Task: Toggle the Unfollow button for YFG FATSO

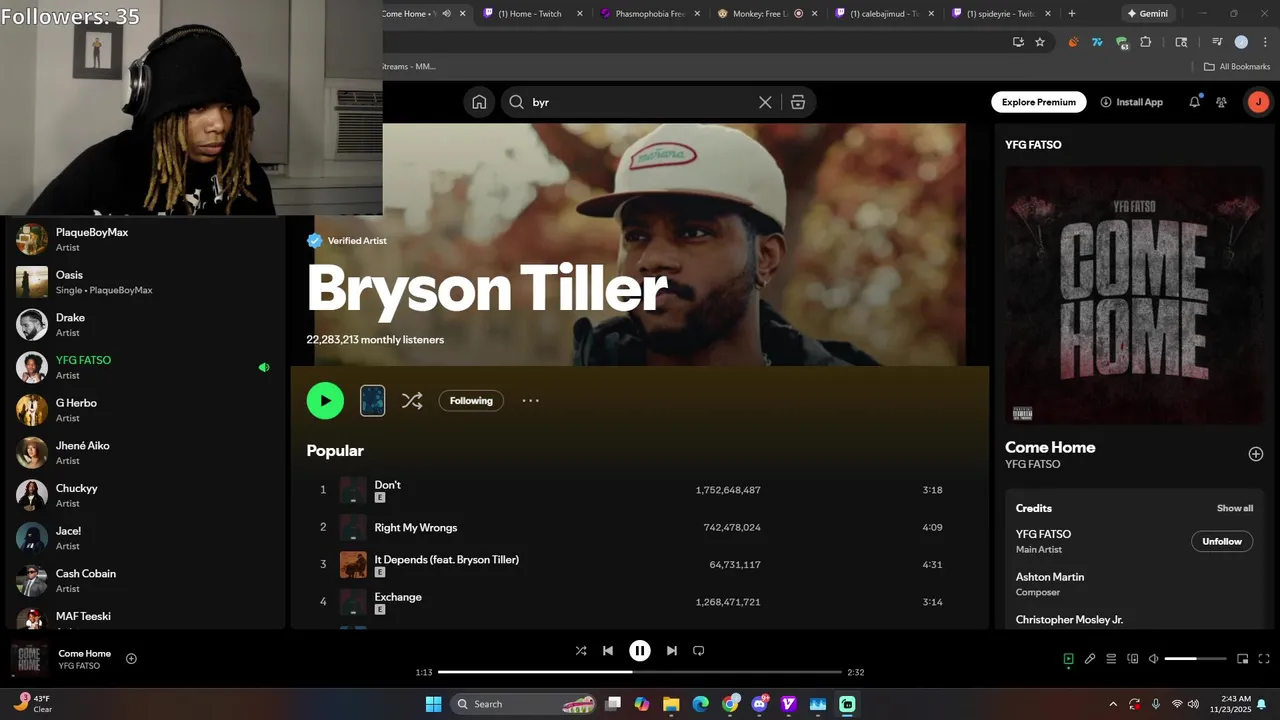Action: [1222, 541]
